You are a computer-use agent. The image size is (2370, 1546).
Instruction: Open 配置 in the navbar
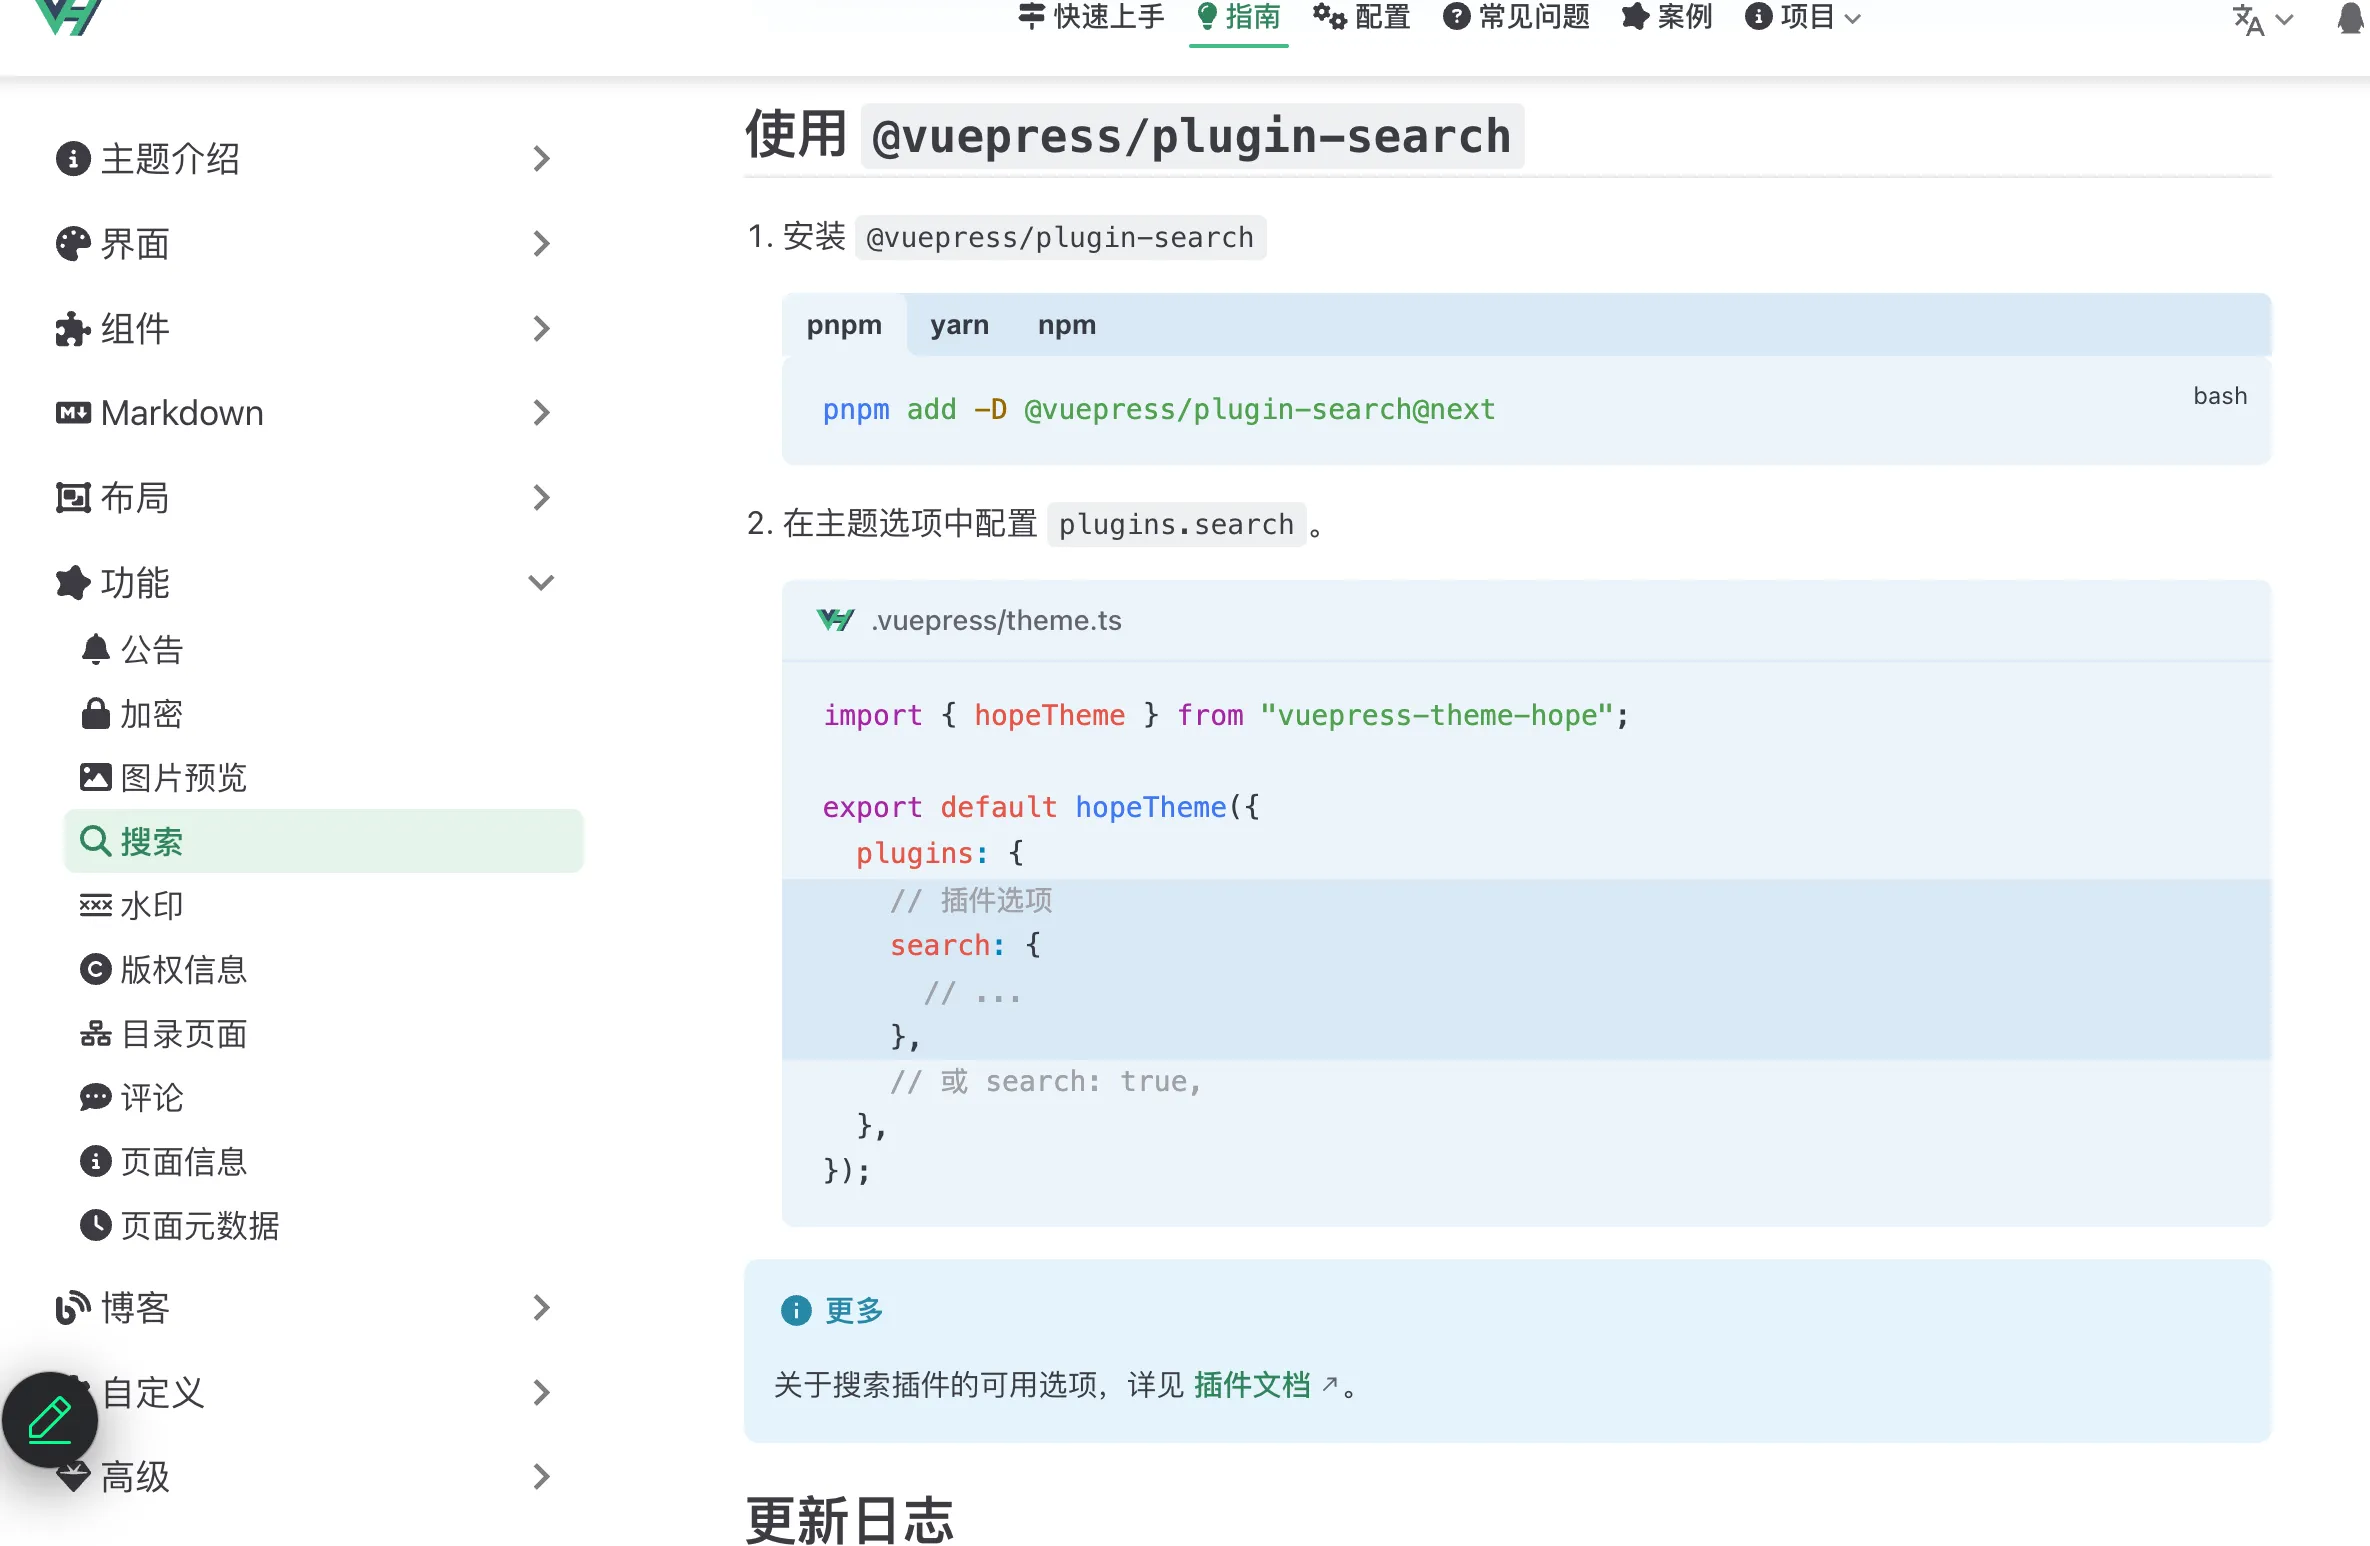click(x=1361, y=17)
